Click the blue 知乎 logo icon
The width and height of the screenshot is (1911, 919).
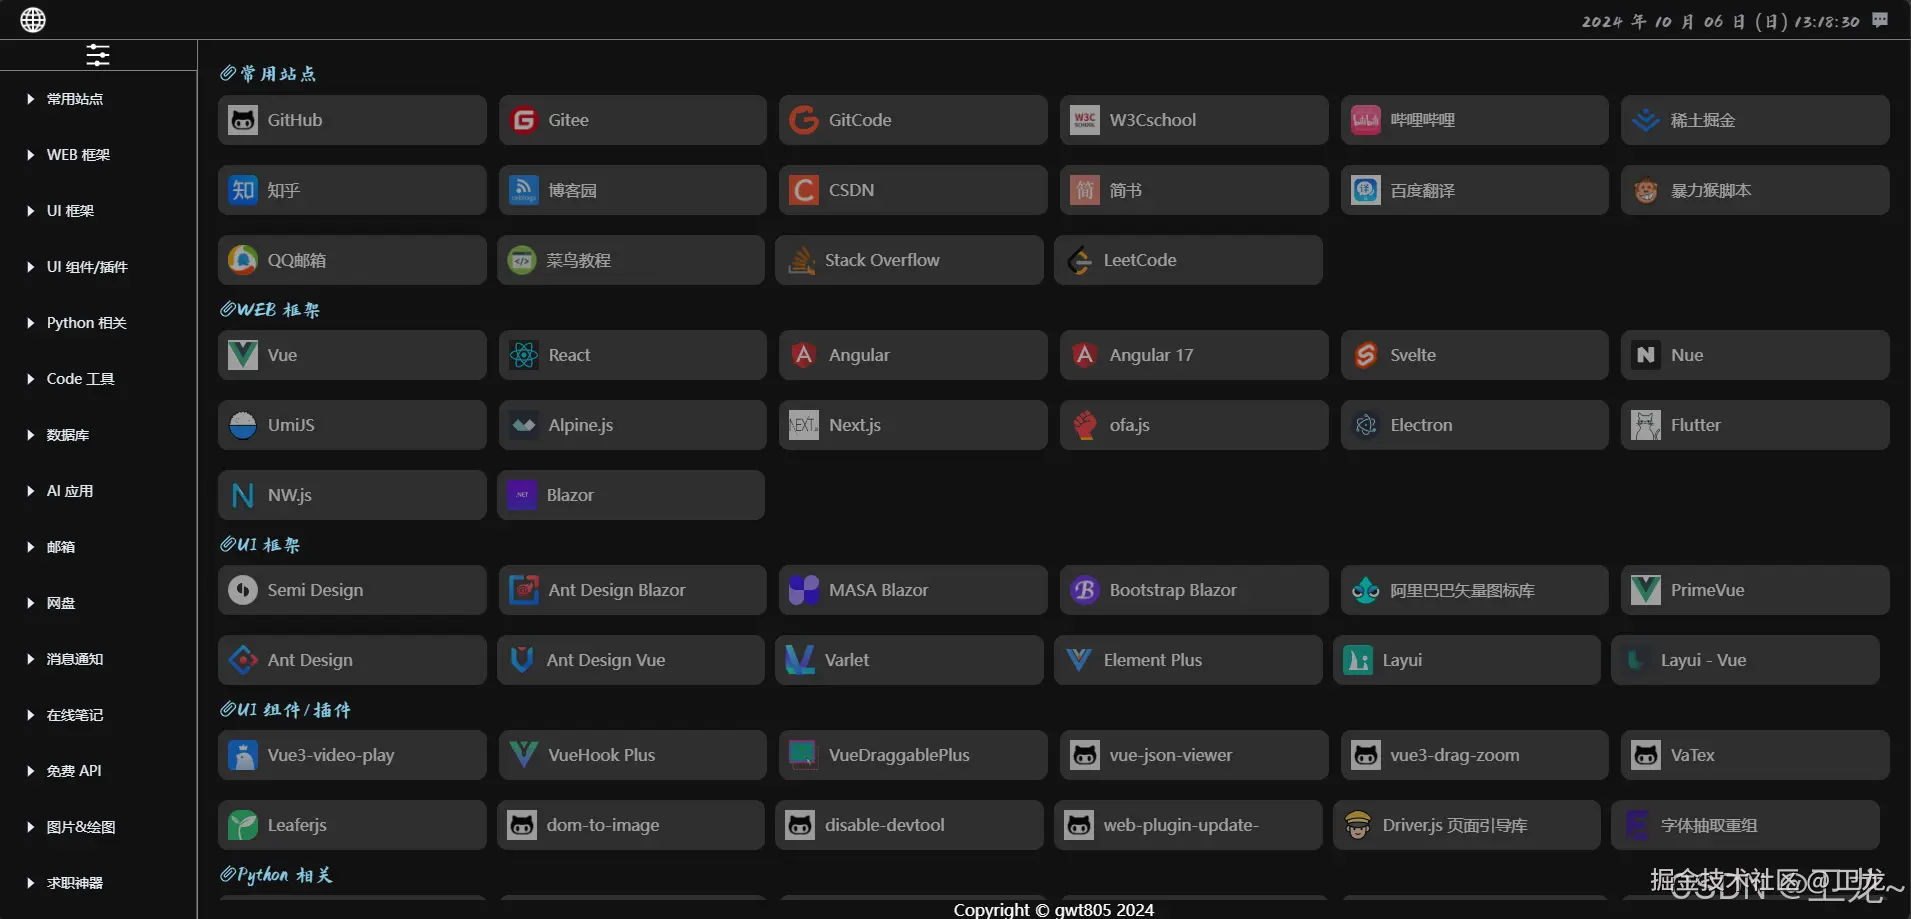243,190
